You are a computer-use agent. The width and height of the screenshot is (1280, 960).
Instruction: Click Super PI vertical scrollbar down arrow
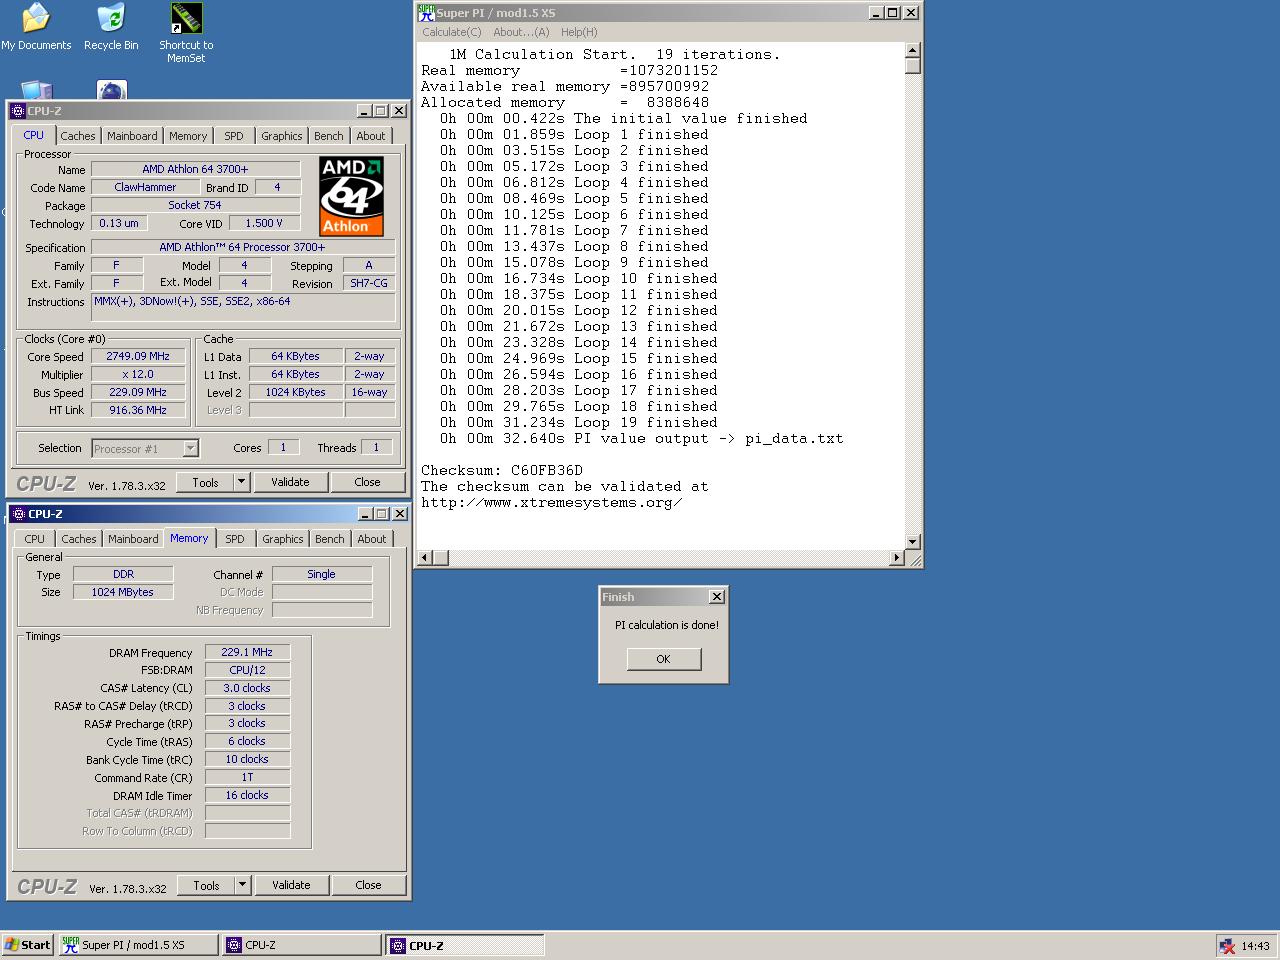coord(912,541)
